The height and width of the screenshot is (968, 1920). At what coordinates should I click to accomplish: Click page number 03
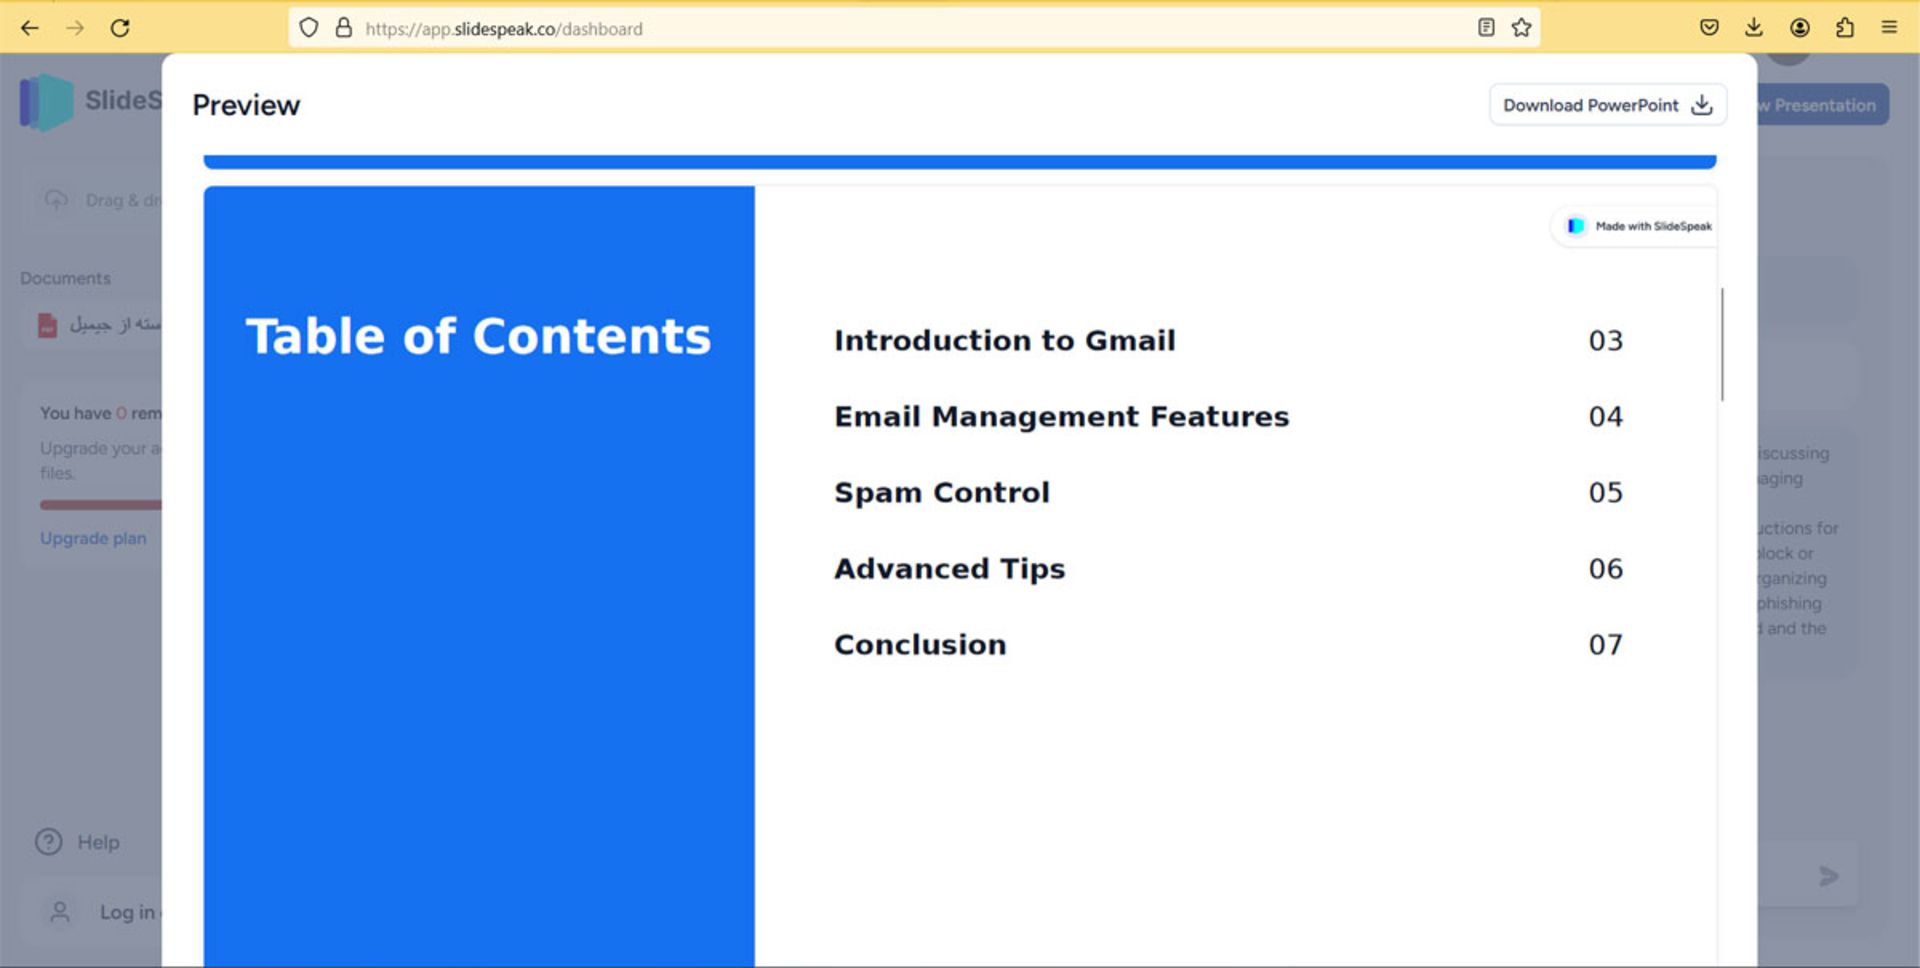pos(1606,340)
